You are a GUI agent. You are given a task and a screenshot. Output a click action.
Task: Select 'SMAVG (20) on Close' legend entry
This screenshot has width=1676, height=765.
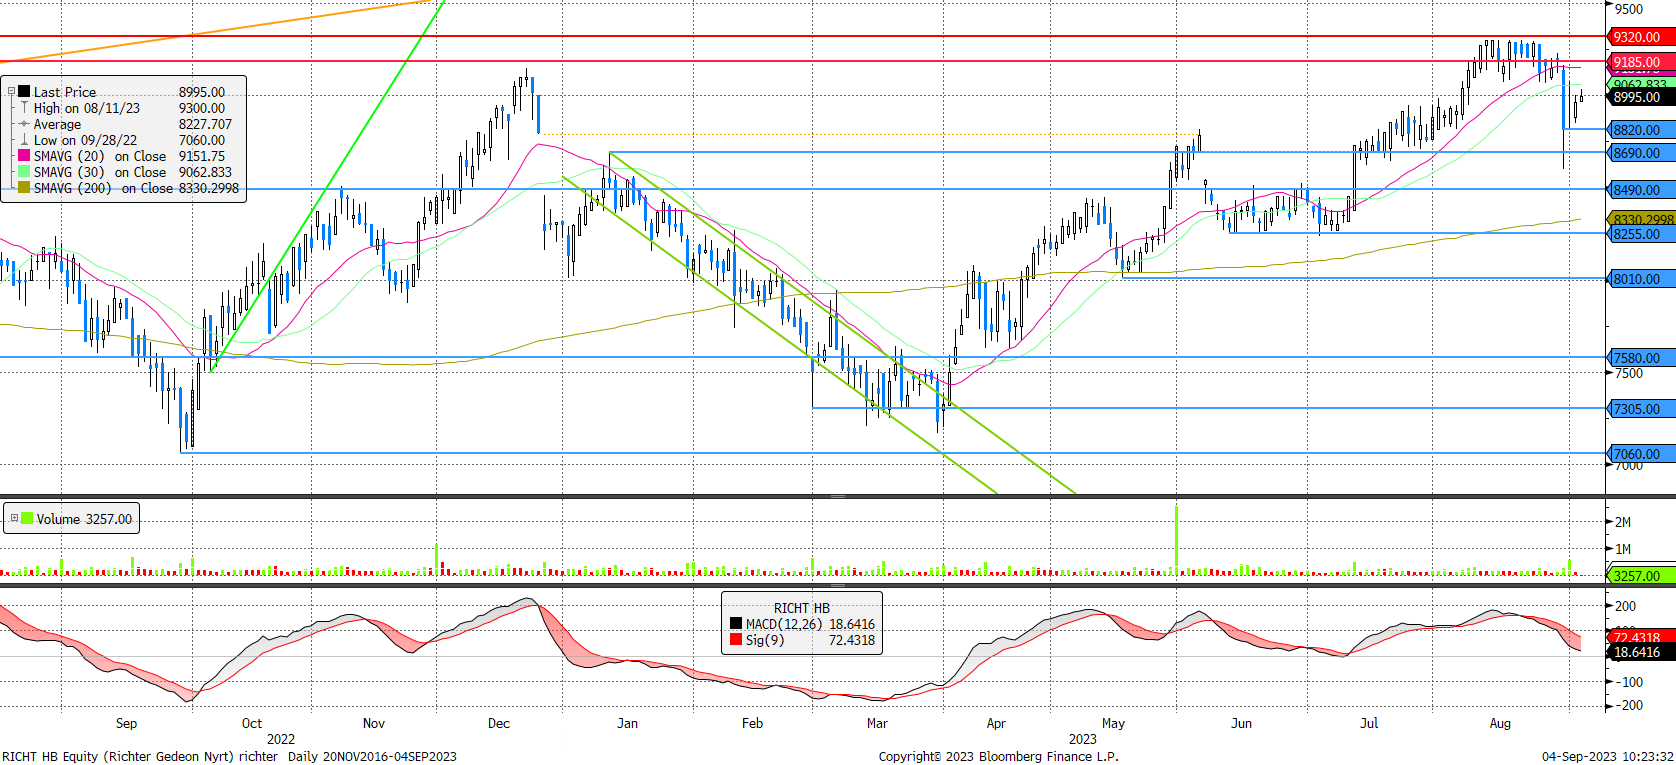click(x=100, y=156)
